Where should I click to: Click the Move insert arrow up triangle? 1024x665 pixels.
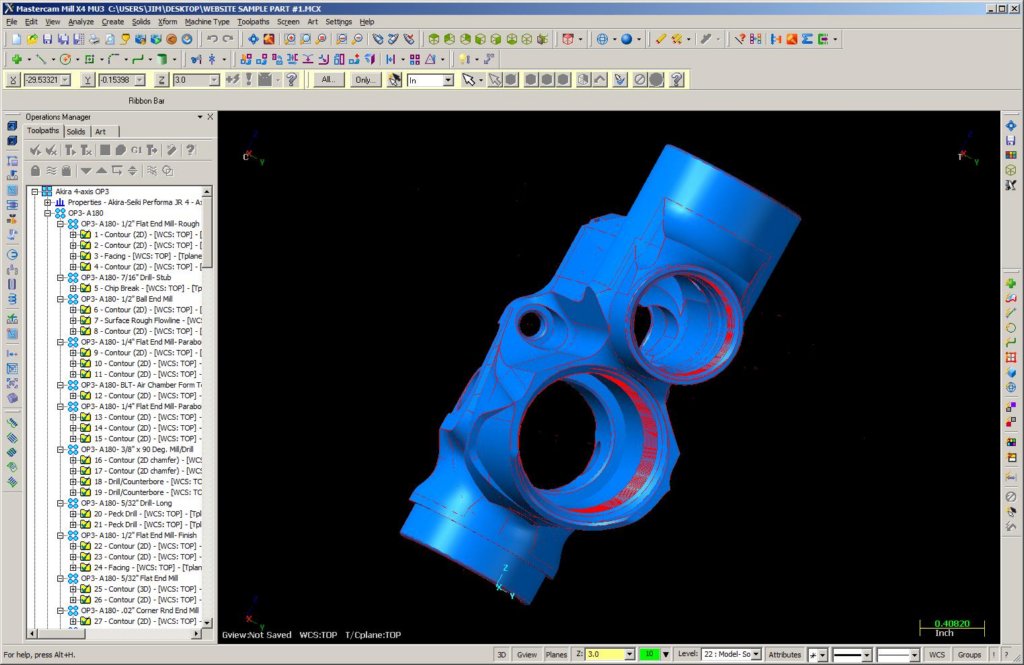point(101,170)
